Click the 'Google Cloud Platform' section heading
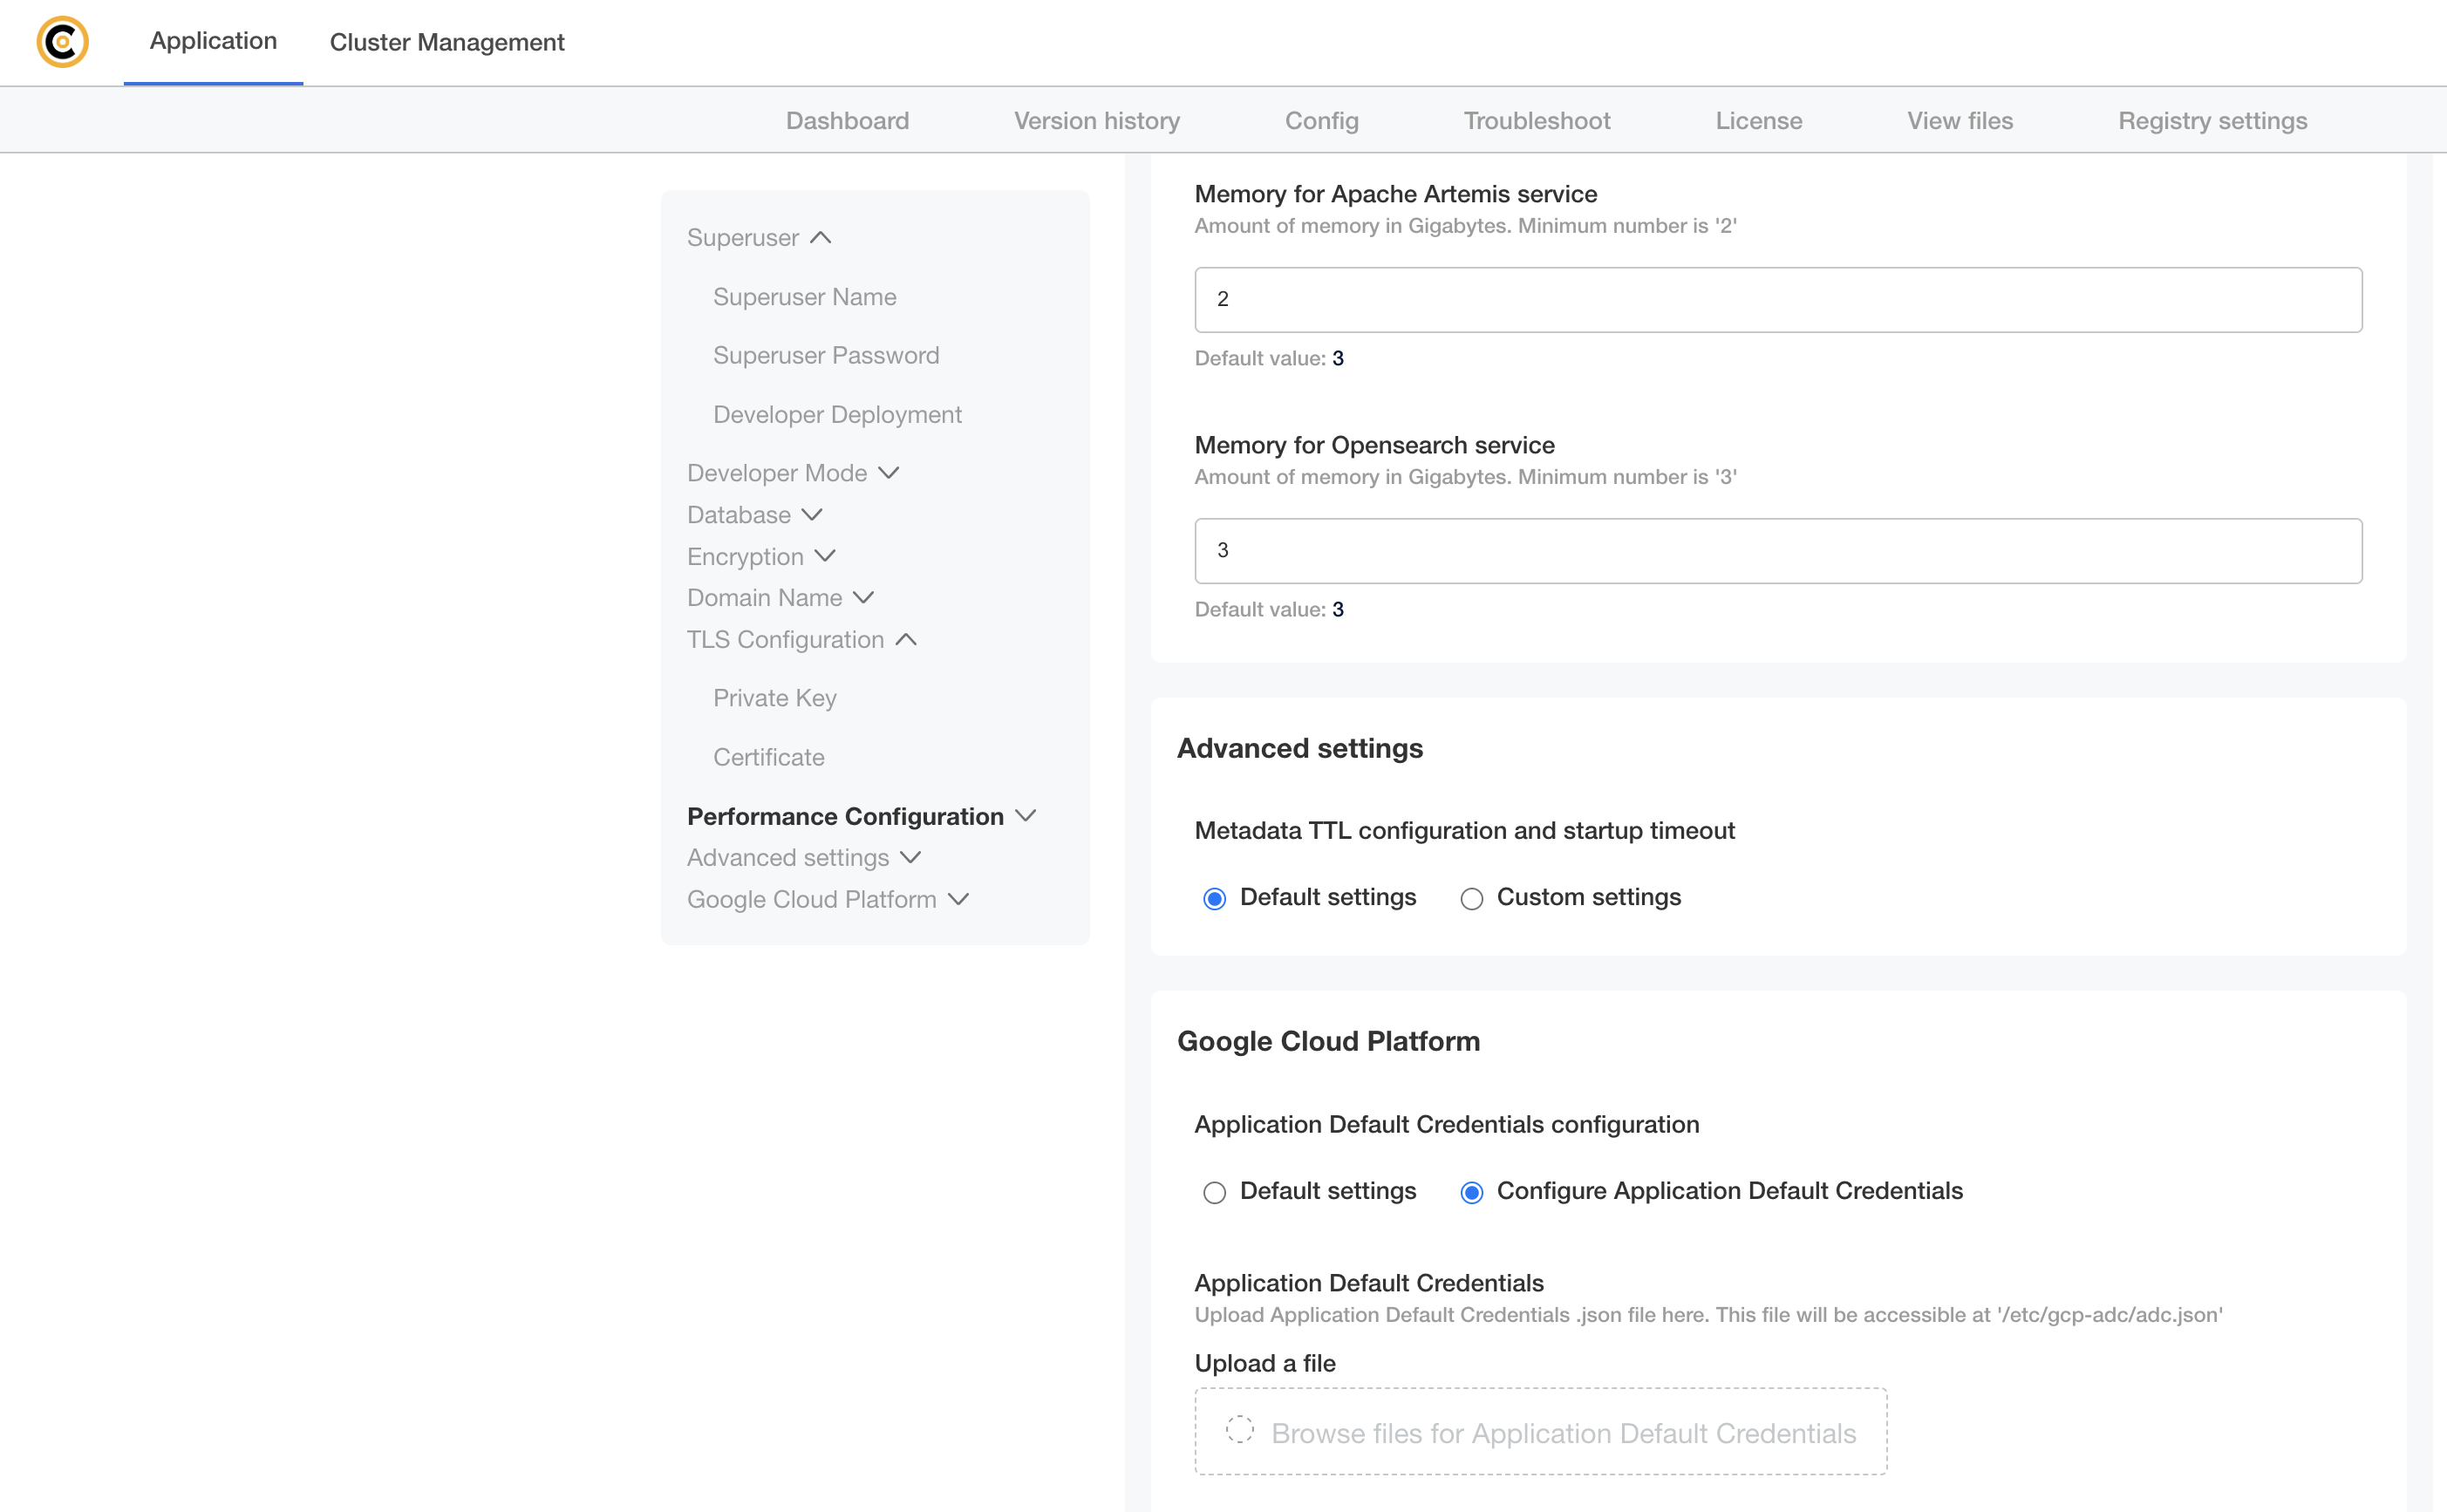The height and width of the screenshot is (1512, 2447). pos(1328,1041)
